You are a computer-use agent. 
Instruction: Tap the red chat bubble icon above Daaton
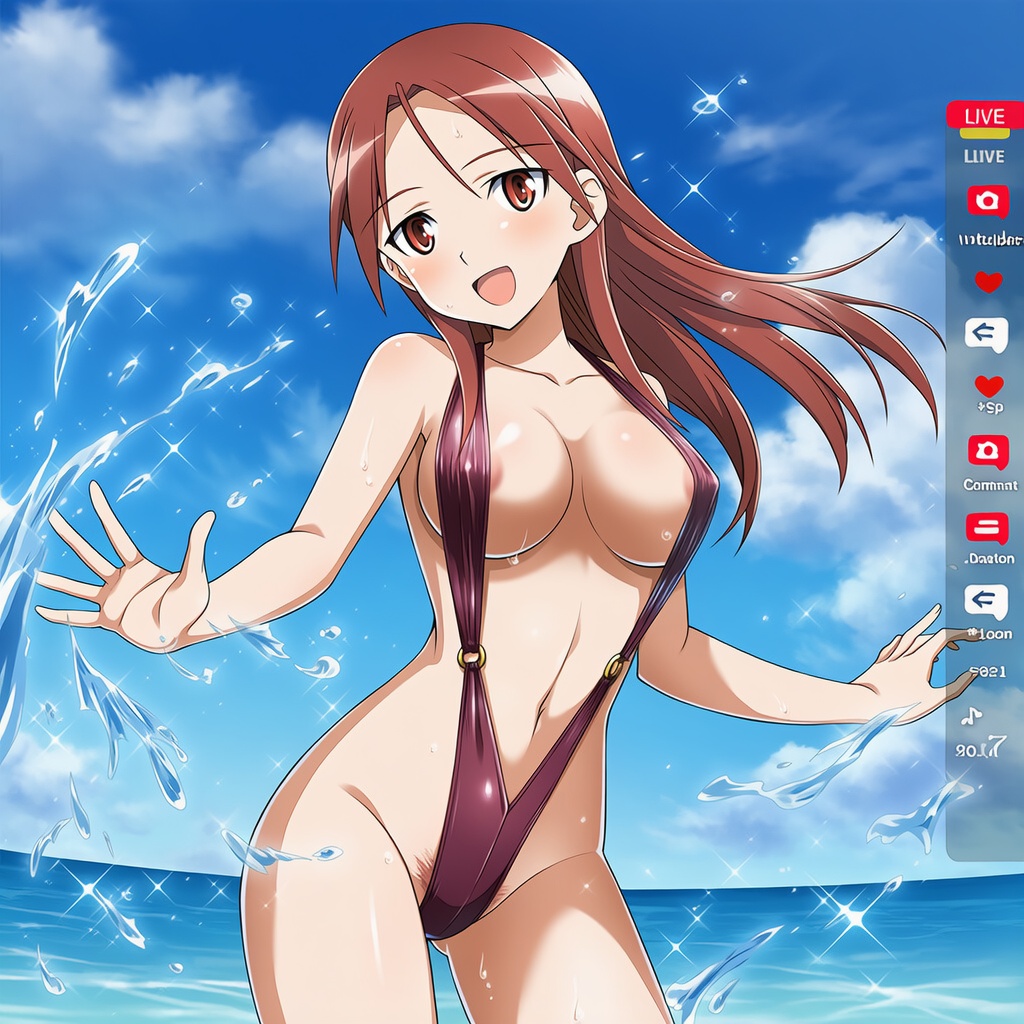tap(987, 529)
